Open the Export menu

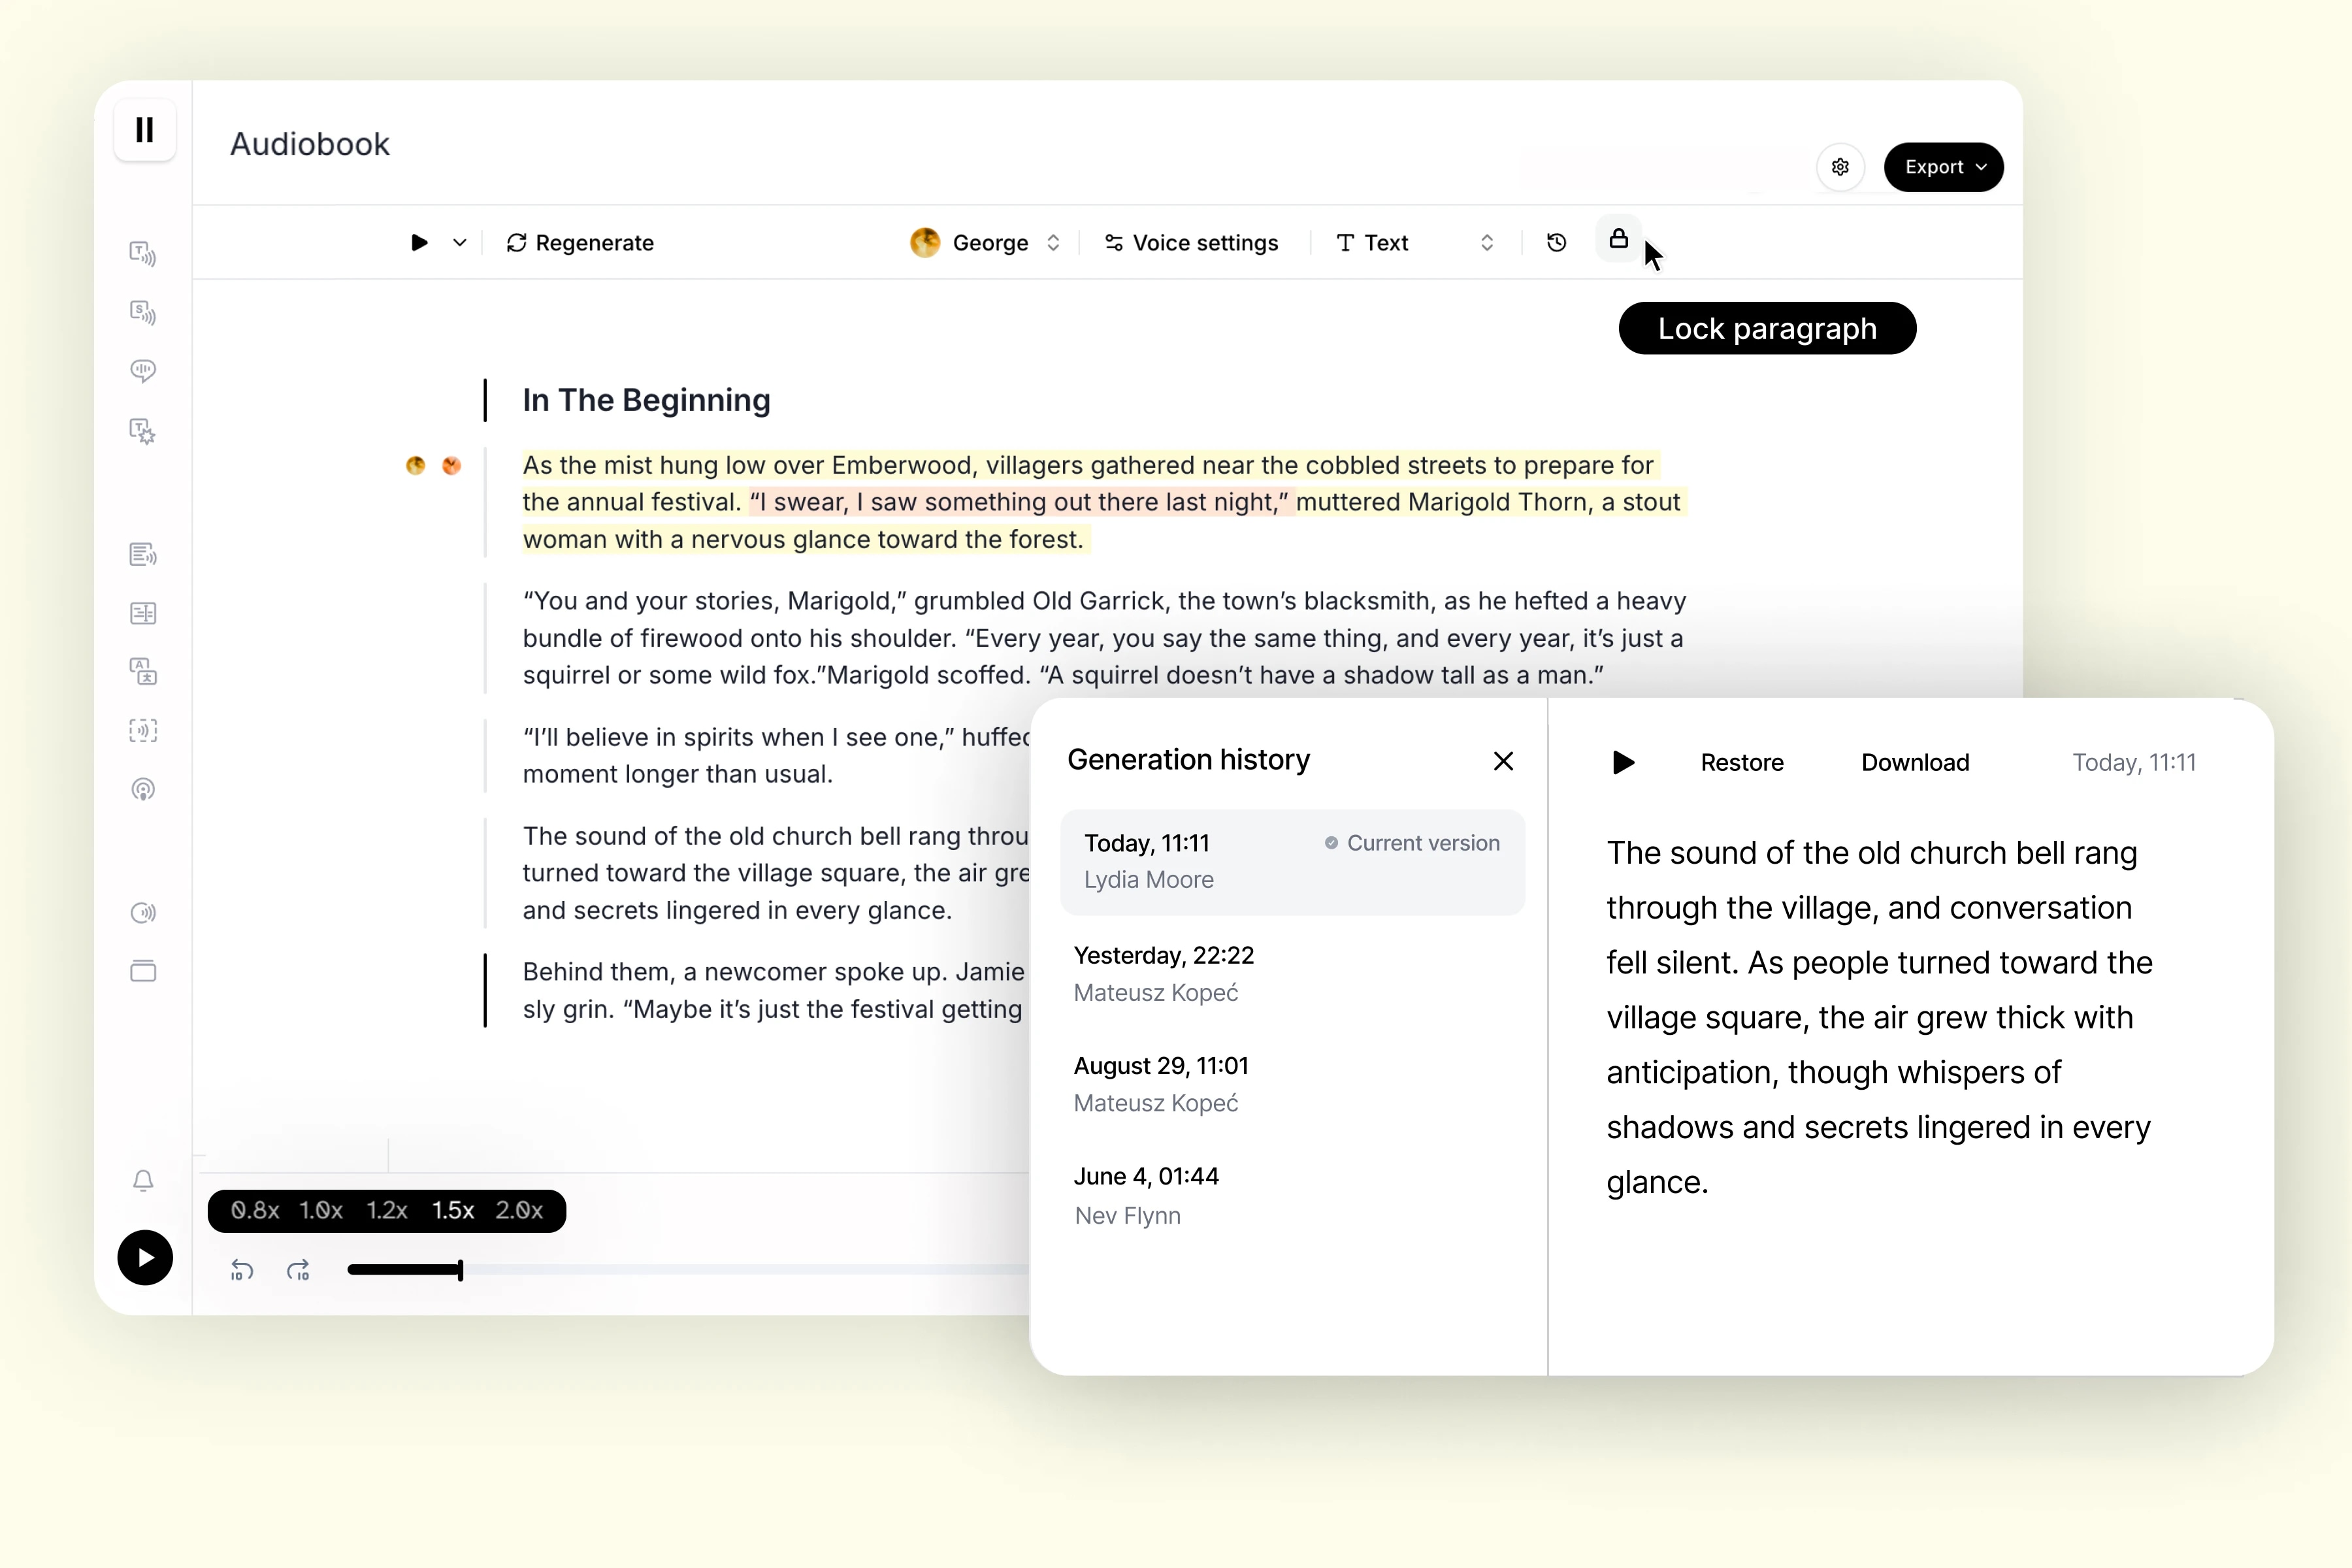pos(1943,167)
